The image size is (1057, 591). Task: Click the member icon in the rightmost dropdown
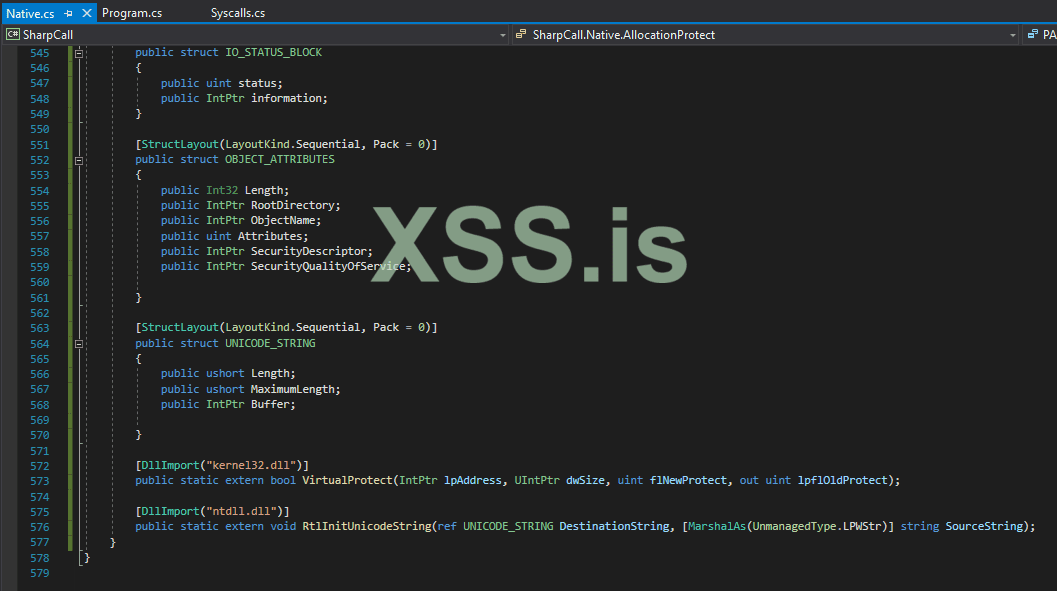coord(1033,34)
